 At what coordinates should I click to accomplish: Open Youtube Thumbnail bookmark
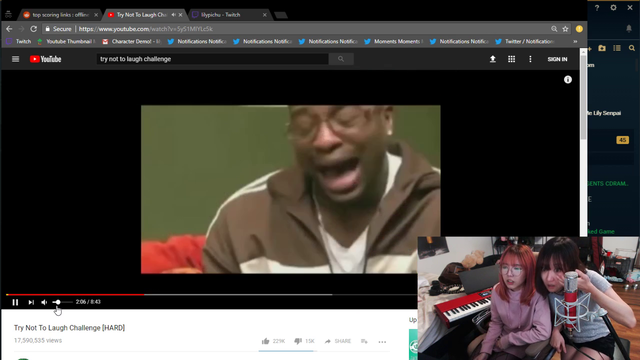[x=66, y=41]
